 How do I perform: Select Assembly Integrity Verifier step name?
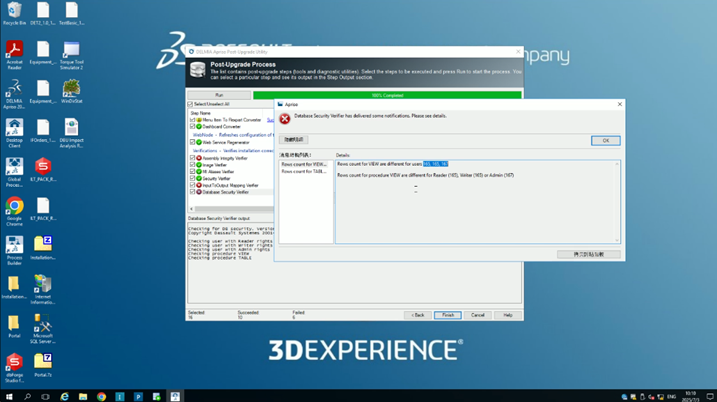[225, 158]
